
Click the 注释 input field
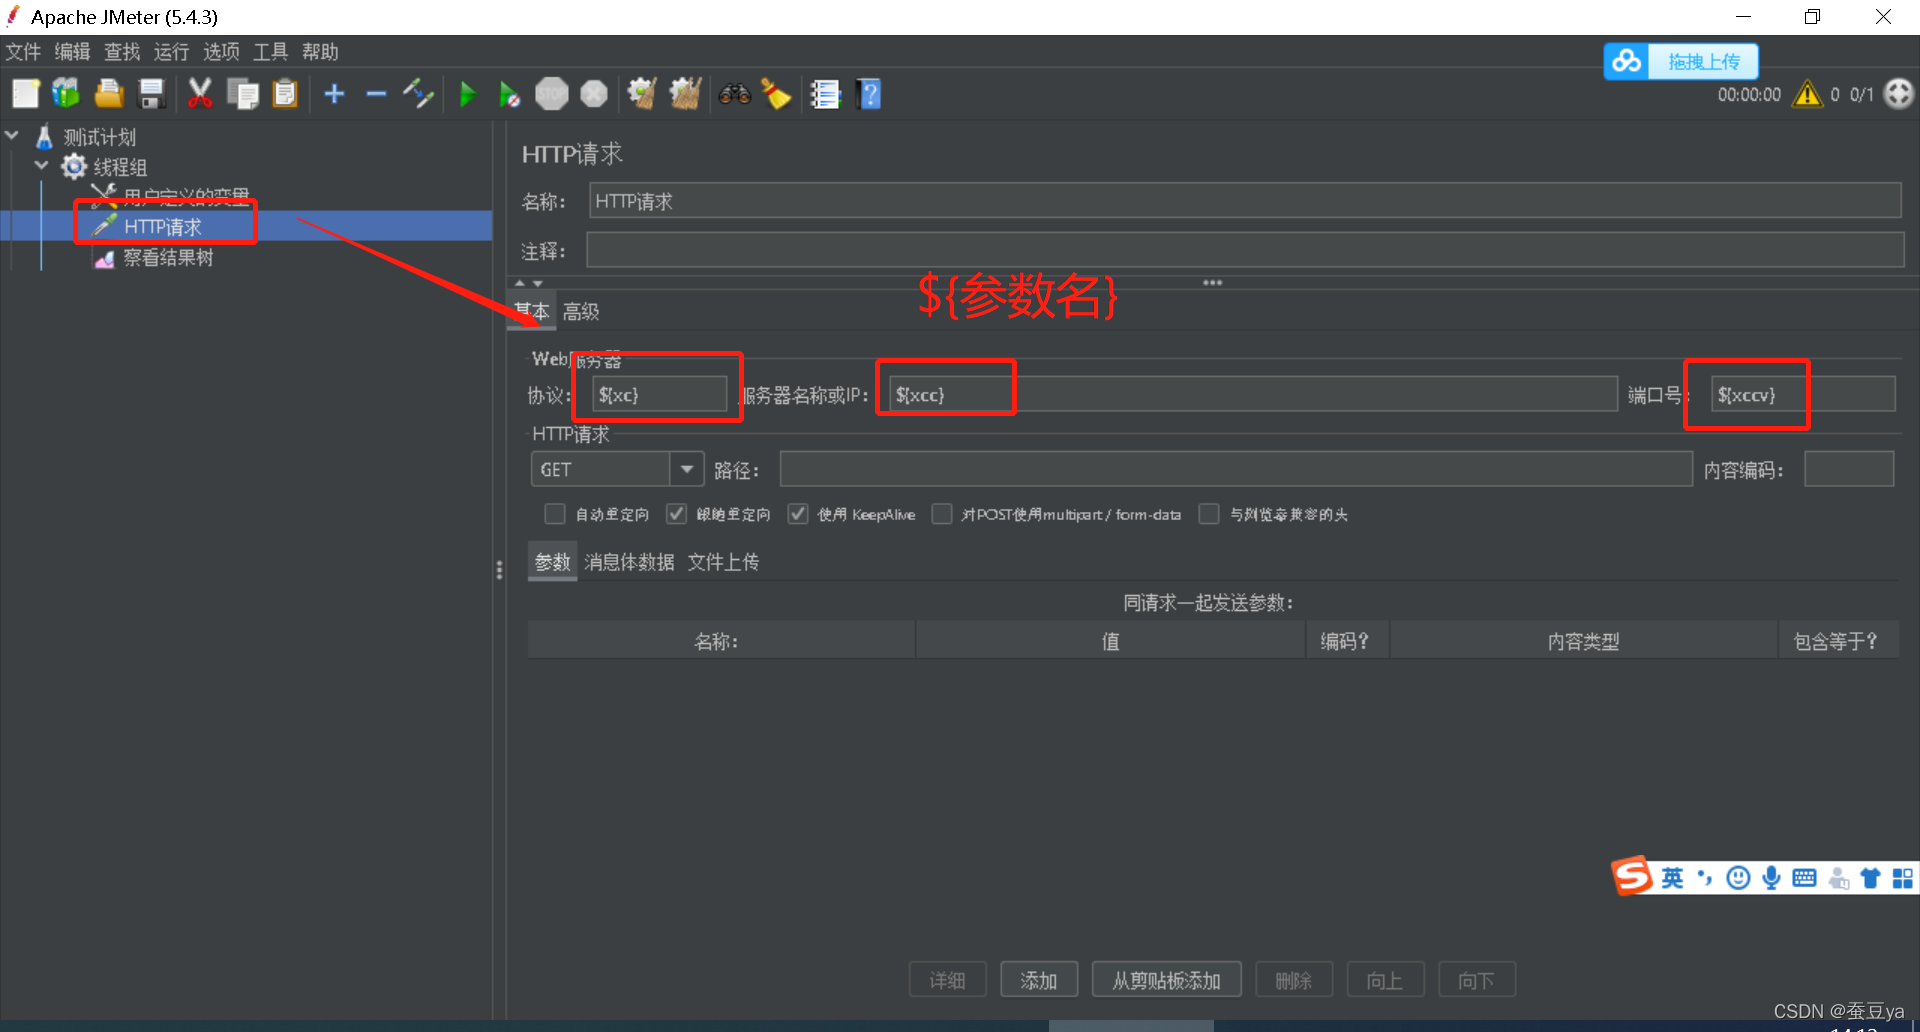(x=1245, y=250)
